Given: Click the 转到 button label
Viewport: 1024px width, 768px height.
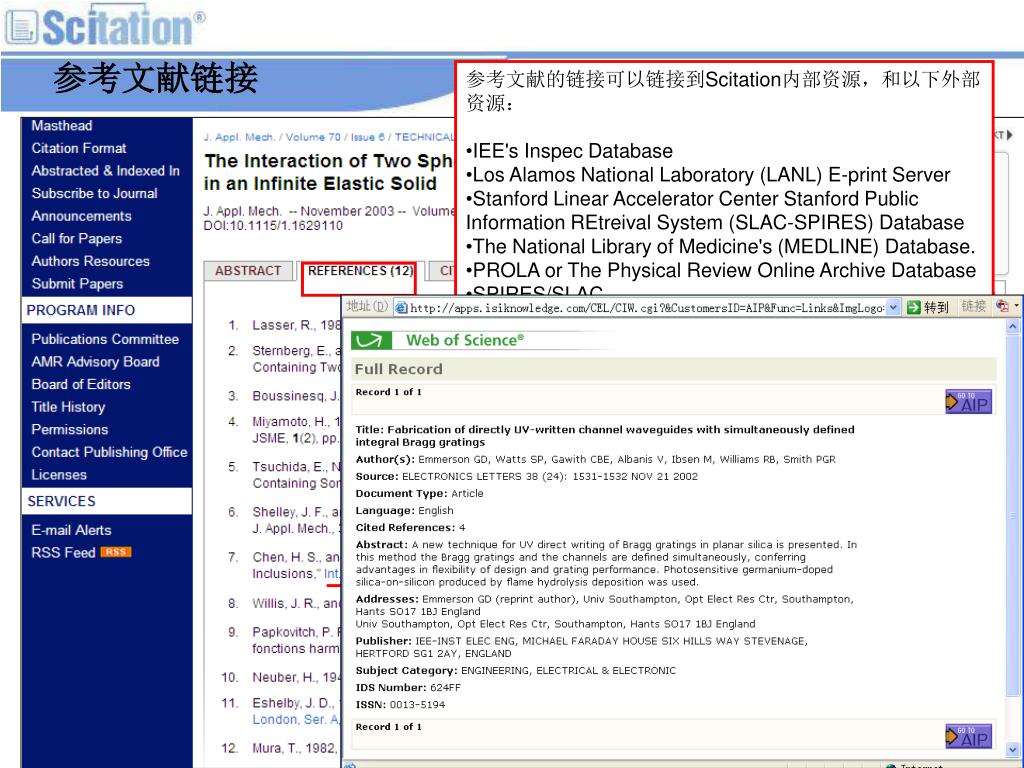Looking at the screenshot, I should pos(936,307).
